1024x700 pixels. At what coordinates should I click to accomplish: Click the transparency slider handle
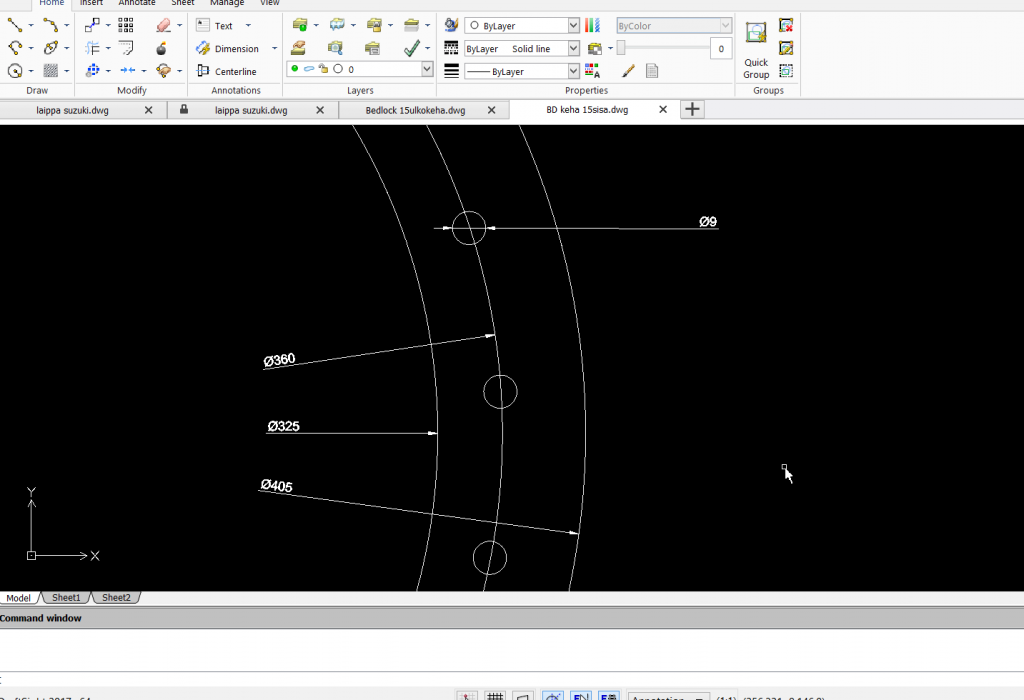tap(621, 48)
